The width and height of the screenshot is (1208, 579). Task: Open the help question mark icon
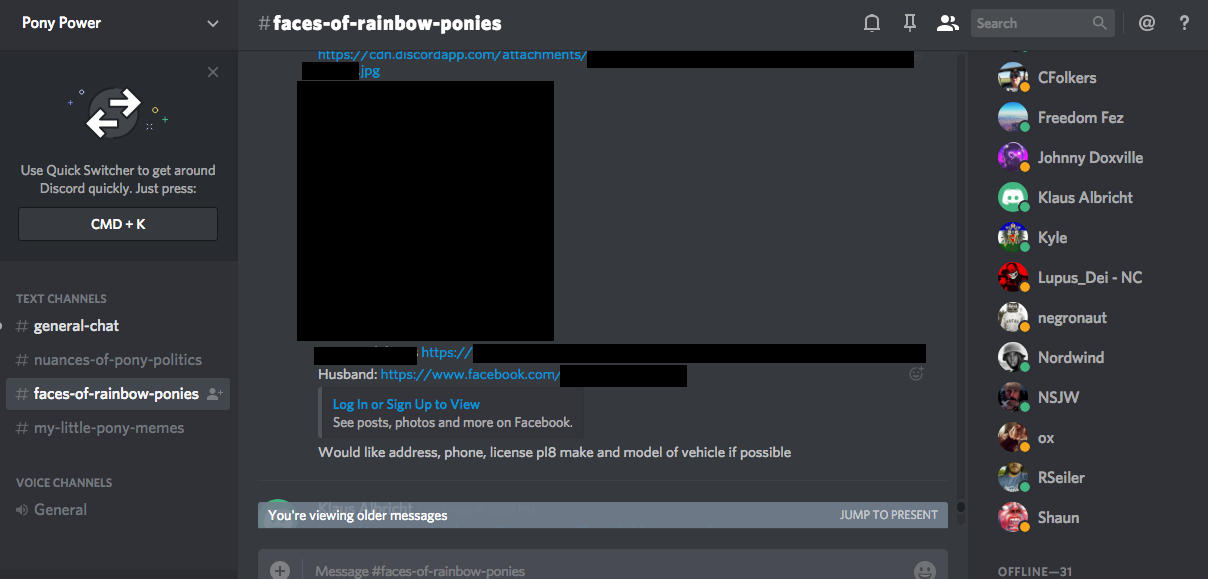coord(1184,23)
